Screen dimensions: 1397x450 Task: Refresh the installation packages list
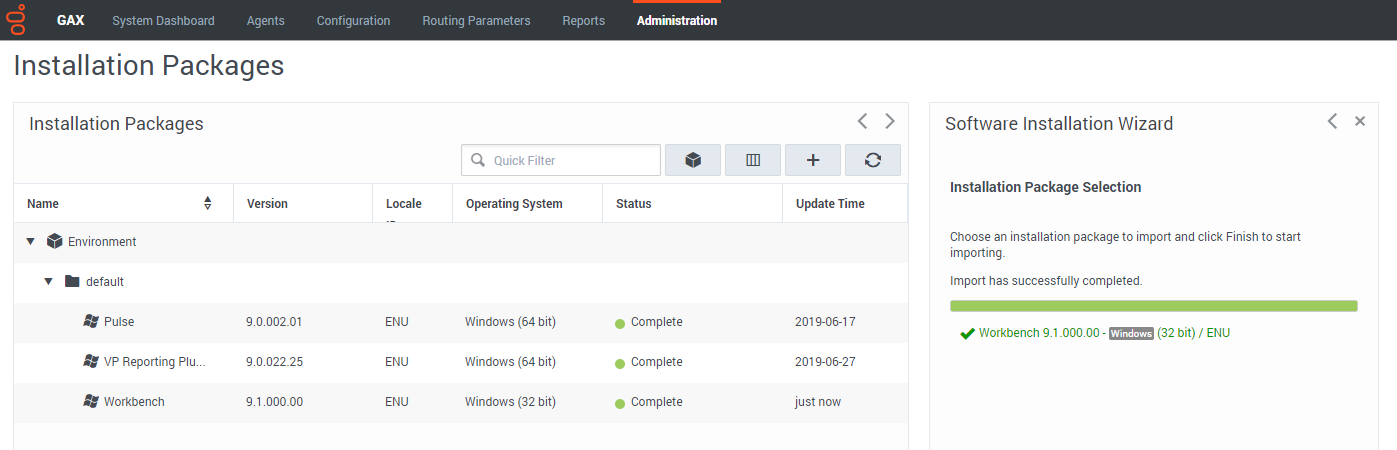[x=873, y=160]
